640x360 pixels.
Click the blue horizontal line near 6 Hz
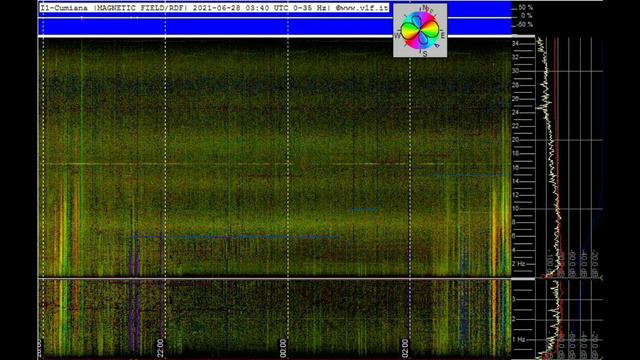[234, 237]
